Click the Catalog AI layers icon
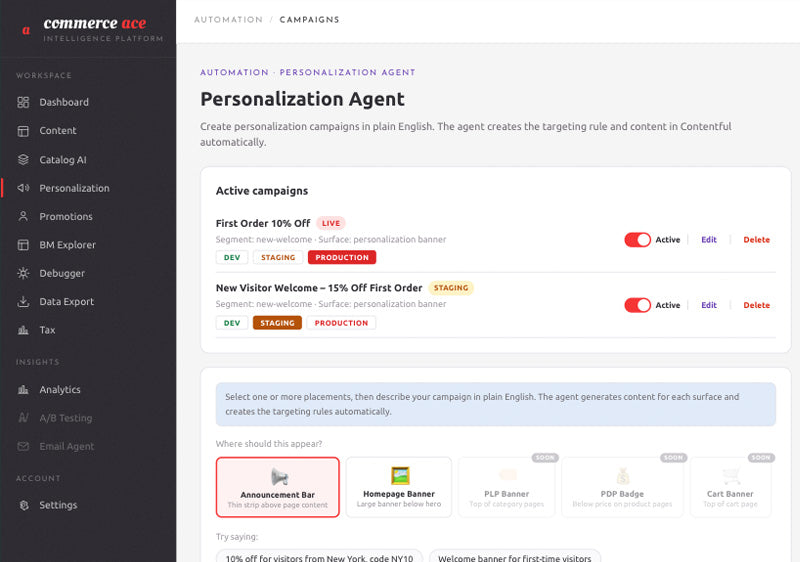This screenshot has height=562, width=800. (x=23, y=160)
